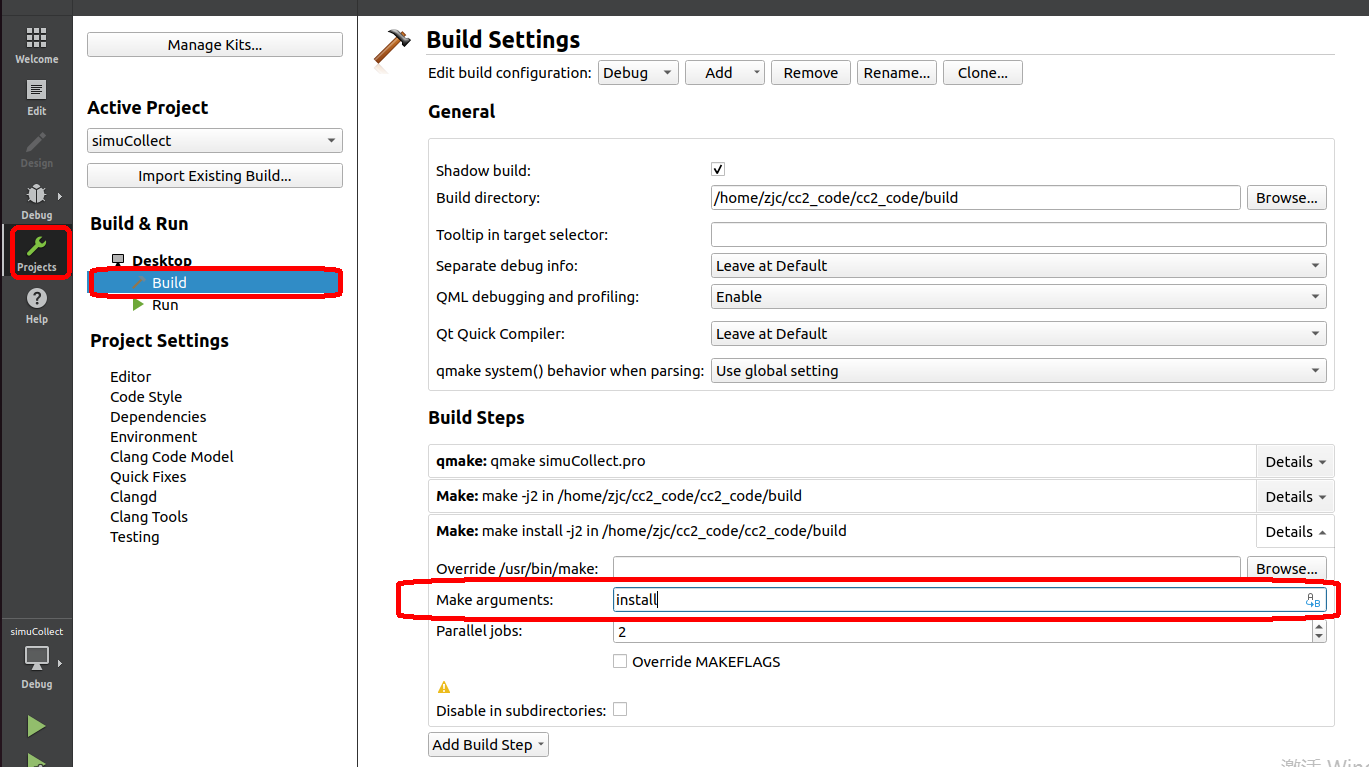Increase Parallel jobs with up arrow
The image size is (1369, 767).
1319,626
